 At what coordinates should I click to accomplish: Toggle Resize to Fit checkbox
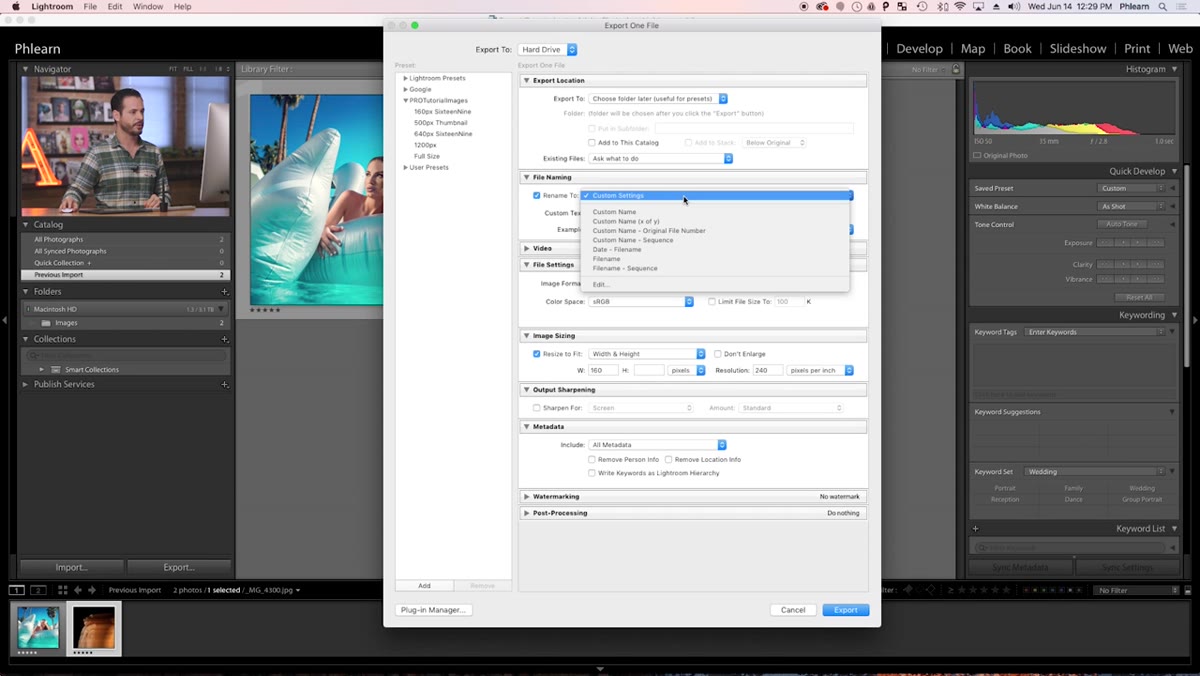[537, 354]
